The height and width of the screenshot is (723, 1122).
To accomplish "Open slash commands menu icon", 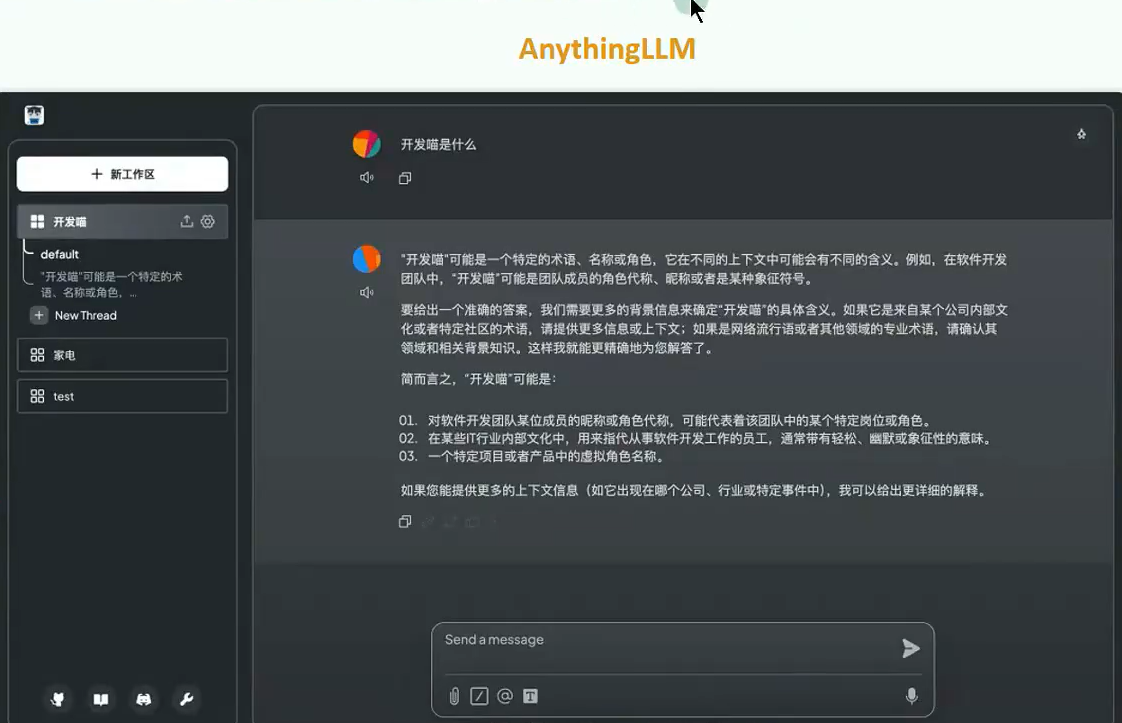I will click(x=479, y=696).
